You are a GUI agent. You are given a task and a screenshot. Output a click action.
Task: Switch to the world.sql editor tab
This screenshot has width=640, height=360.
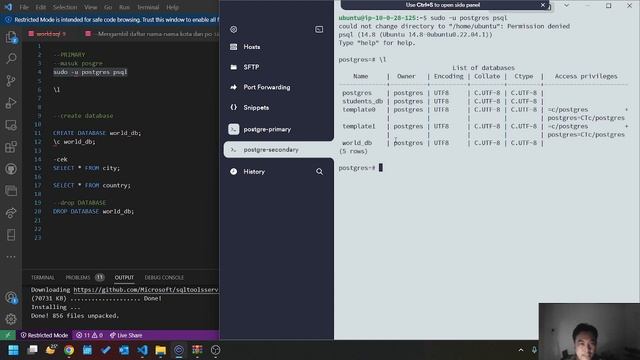(48, 34)
